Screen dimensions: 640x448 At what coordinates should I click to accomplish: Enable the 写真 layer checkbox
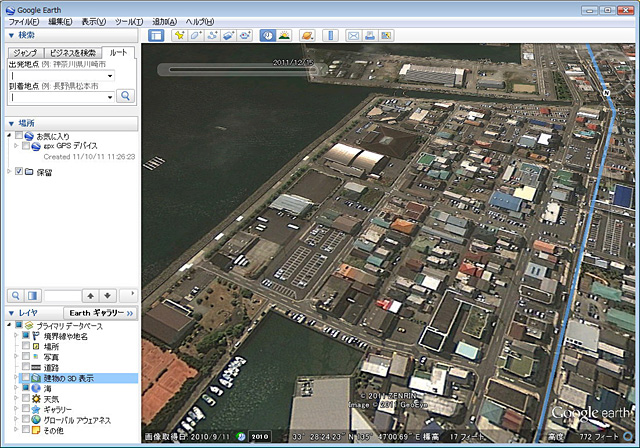[26, 356]
